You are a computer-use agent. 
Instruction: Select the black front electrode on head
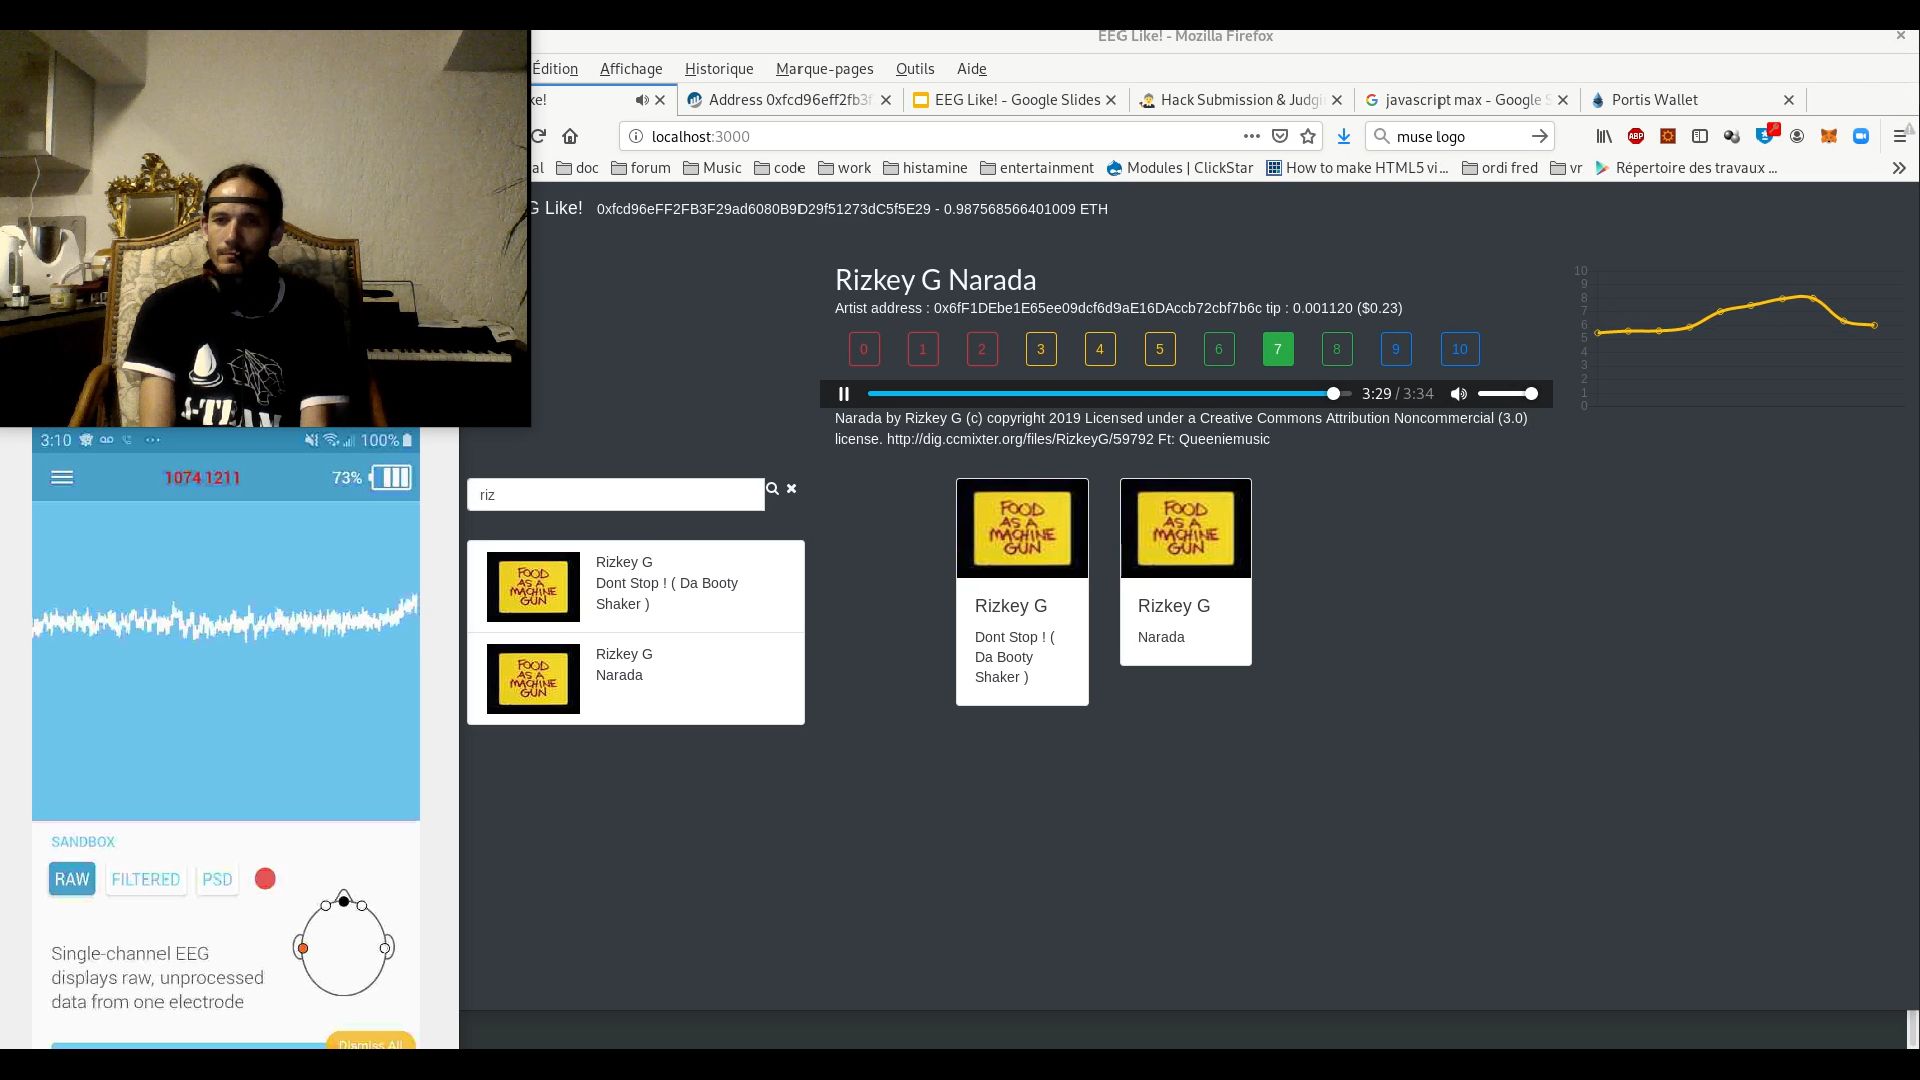(x=344, y=901)
